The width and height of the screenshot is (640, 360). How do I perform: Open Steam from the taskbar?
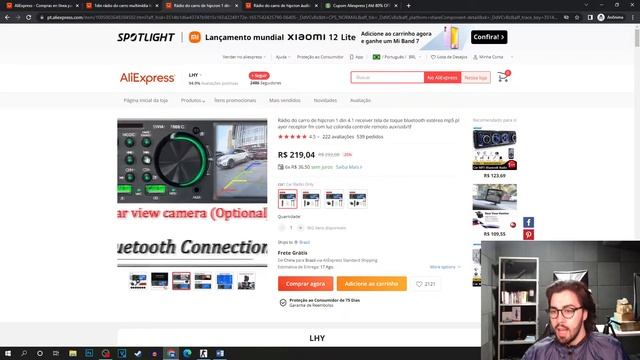pos(138,353)
